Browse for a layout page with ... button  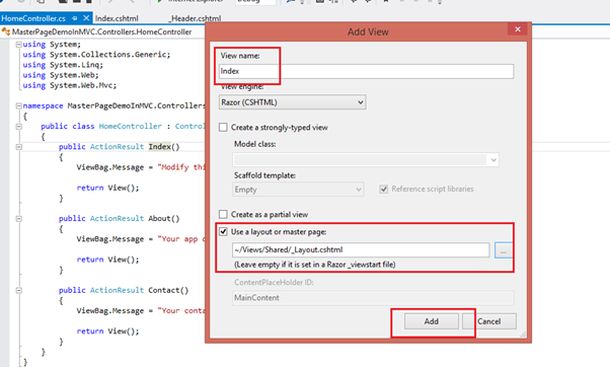coord(503,250)
